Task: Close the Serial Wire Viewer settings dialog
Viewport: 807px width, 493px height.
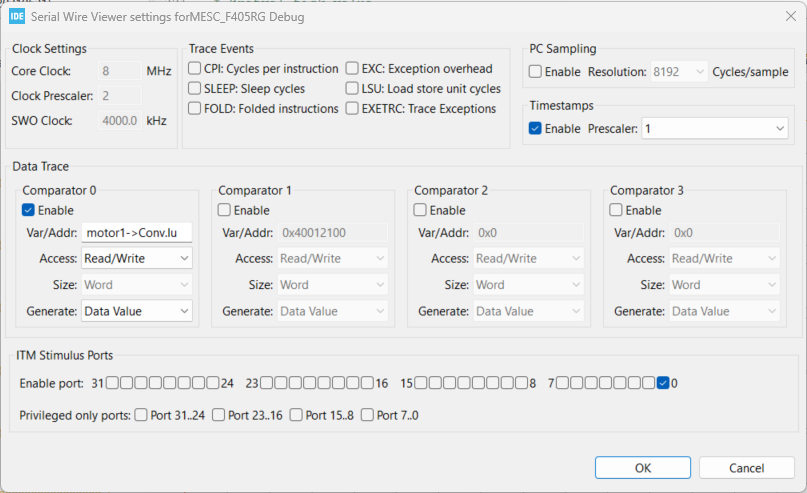Action: click(791, 16)
